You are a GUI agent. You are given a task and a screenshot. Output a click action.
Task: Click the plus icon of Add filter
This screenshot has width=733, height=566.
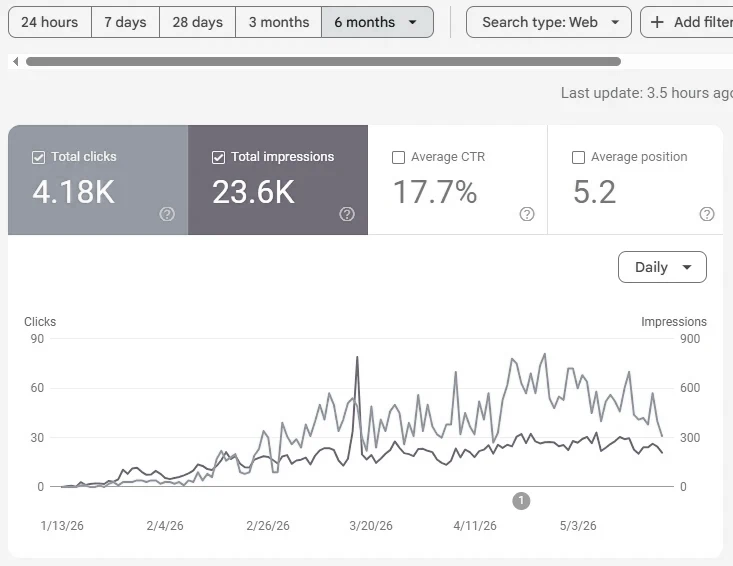coord(657,22)
